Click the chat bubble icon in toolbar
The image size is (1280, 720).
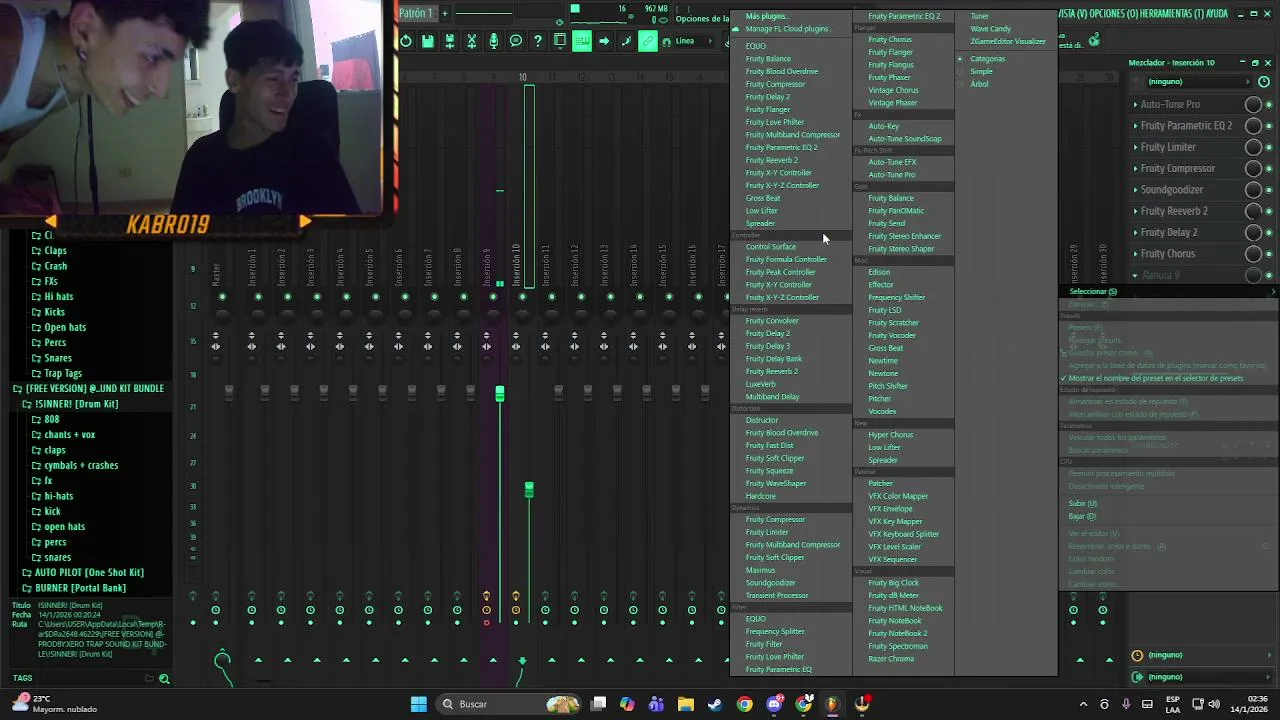tap(516, 41)
